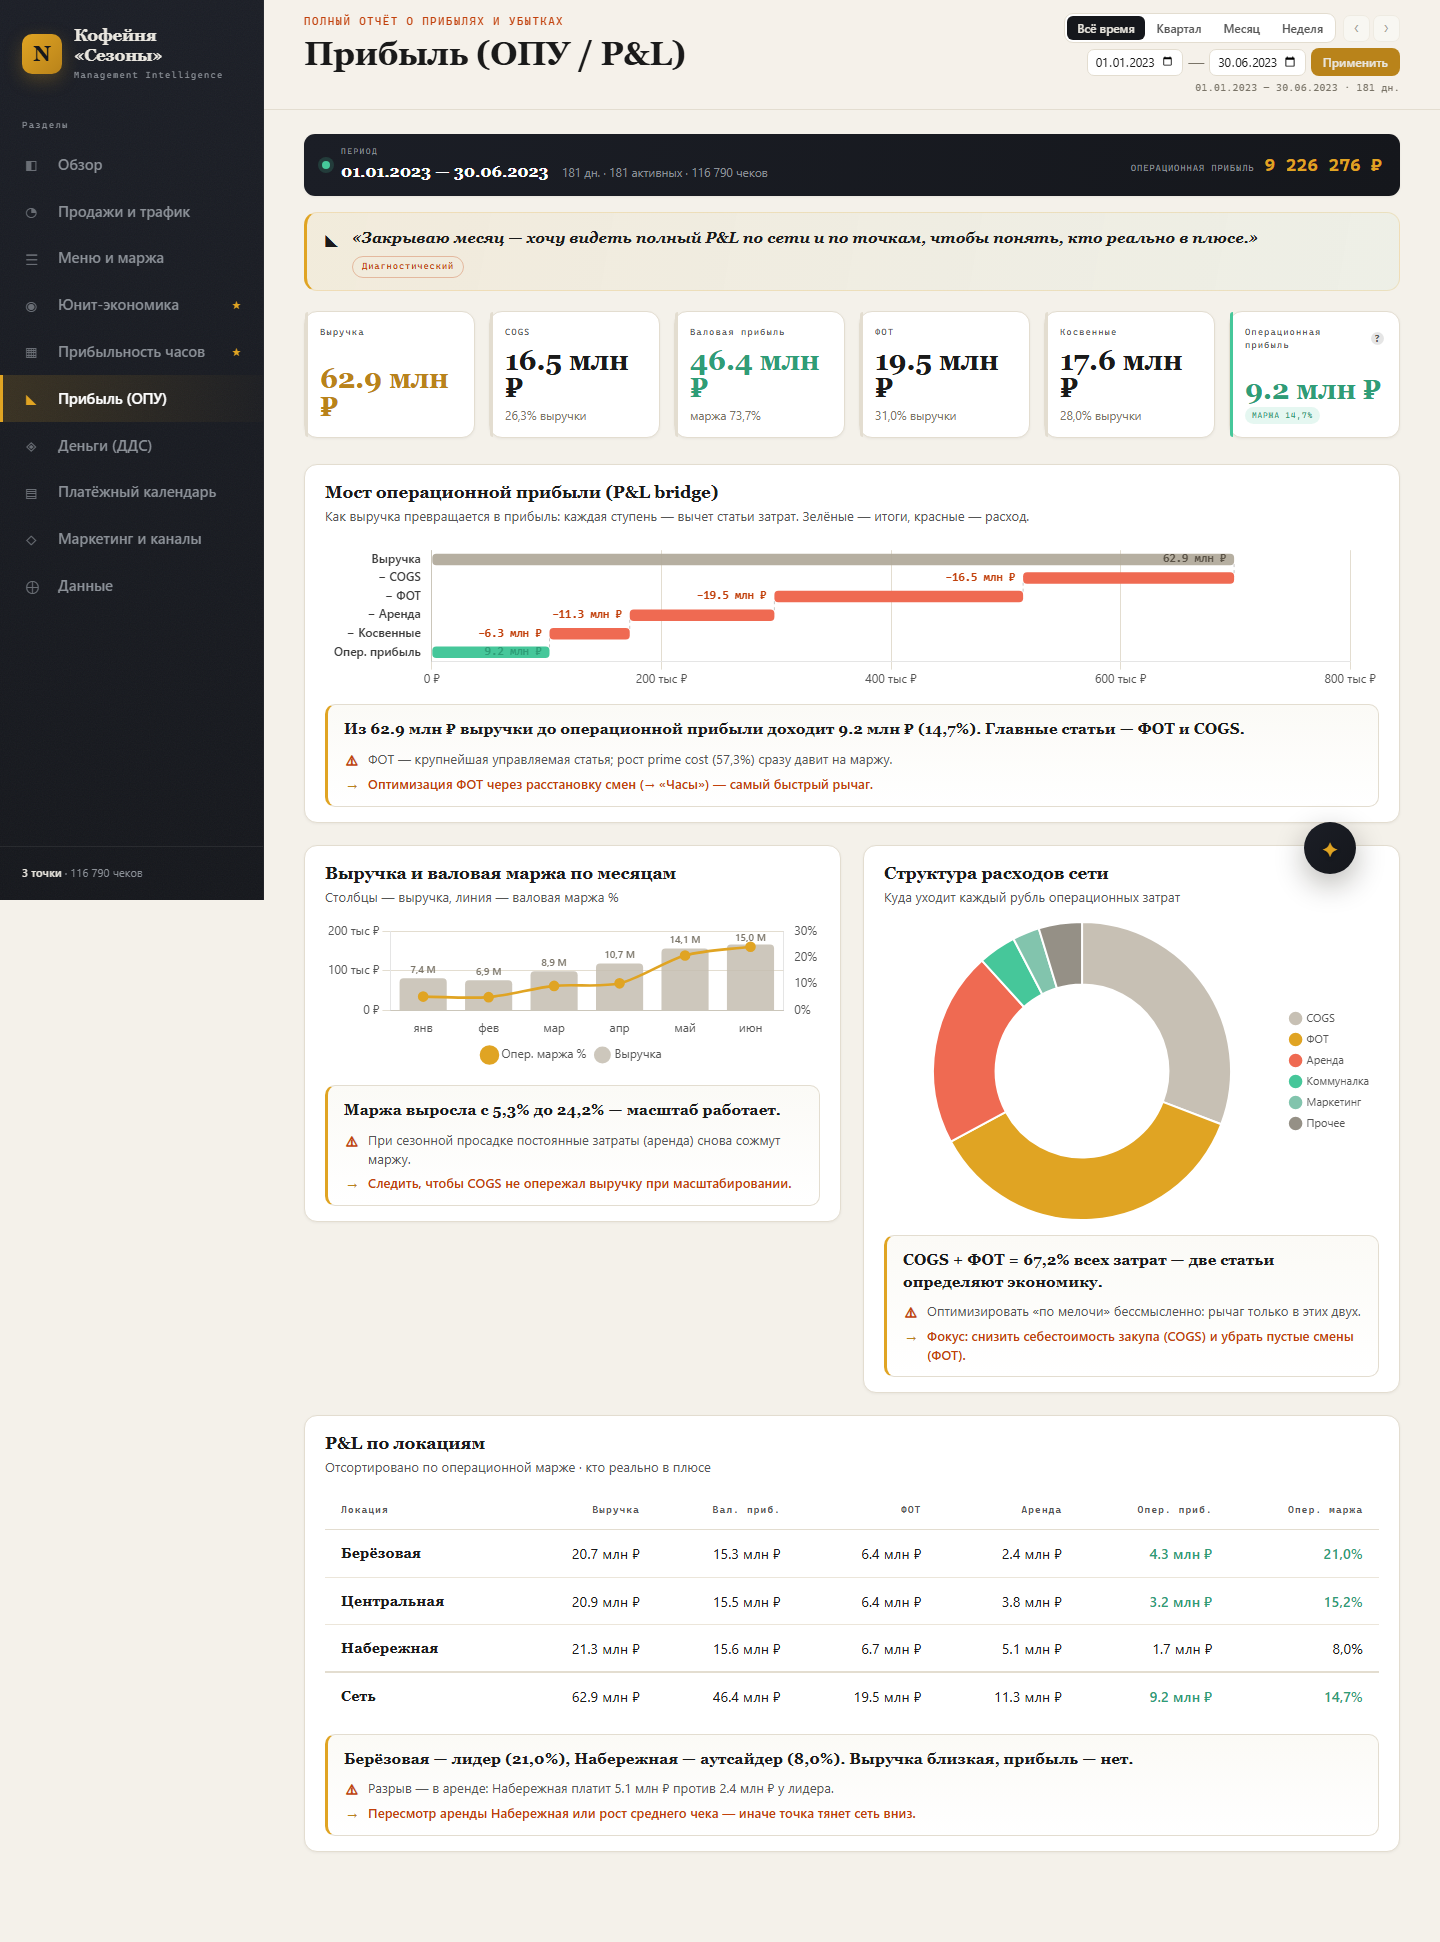Click the 9 226 276 ₽ operating profit value
Image resolution: width=1440 pixels, height=1942 pixels.
(x=1323, y=165)
